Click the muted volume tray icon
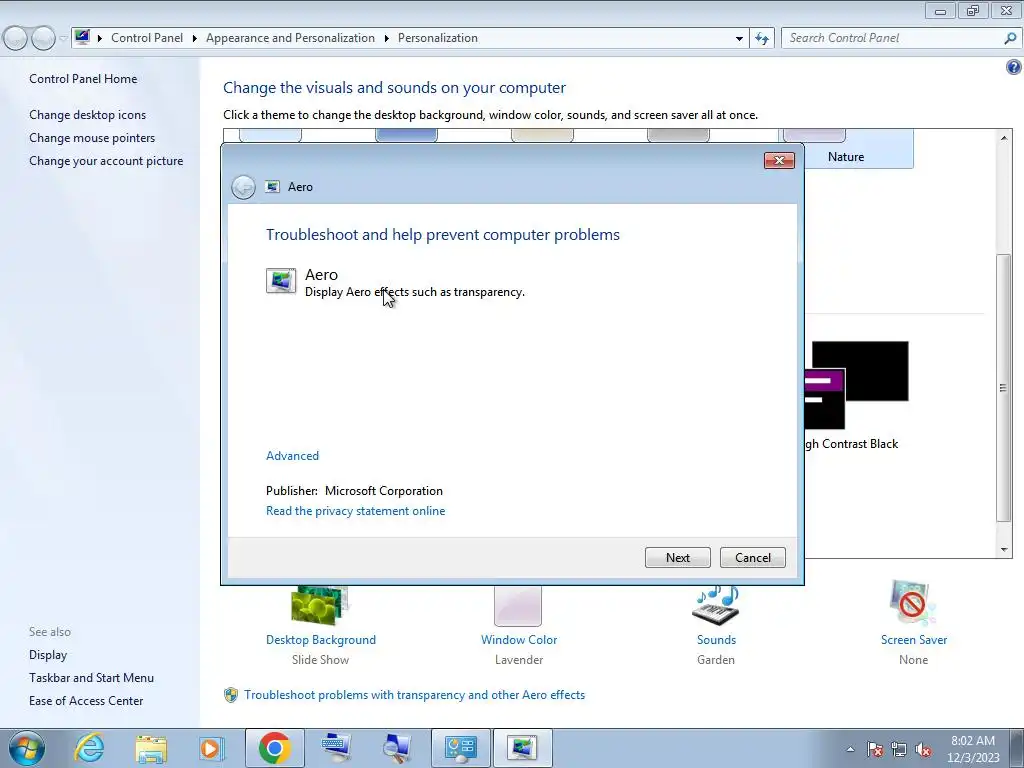Viewport: 1024px width, 768px height. (923, 750)
